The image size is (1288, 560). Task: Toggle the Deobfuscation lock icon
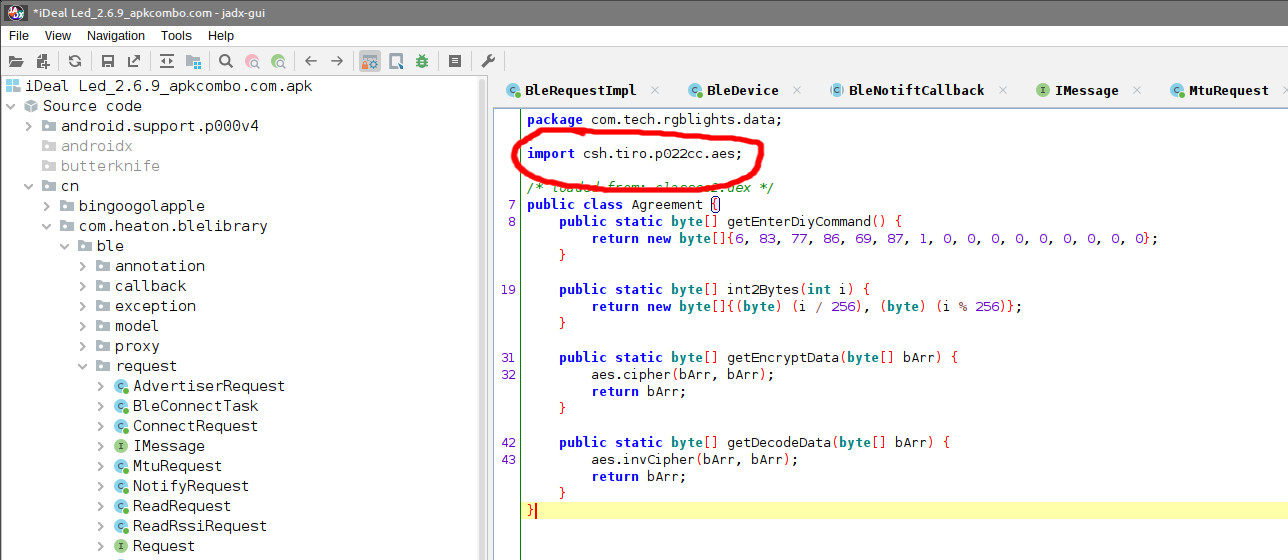pos(370,61)
